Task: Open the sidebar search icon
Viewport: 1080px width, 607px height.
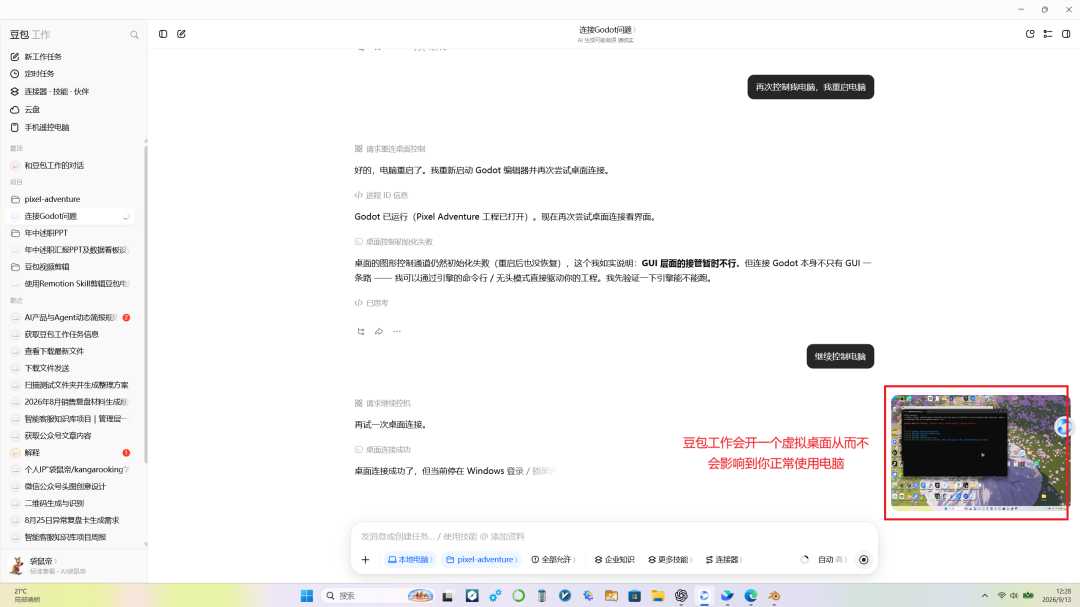Action: pyautogui.click(x=134, y=34)
